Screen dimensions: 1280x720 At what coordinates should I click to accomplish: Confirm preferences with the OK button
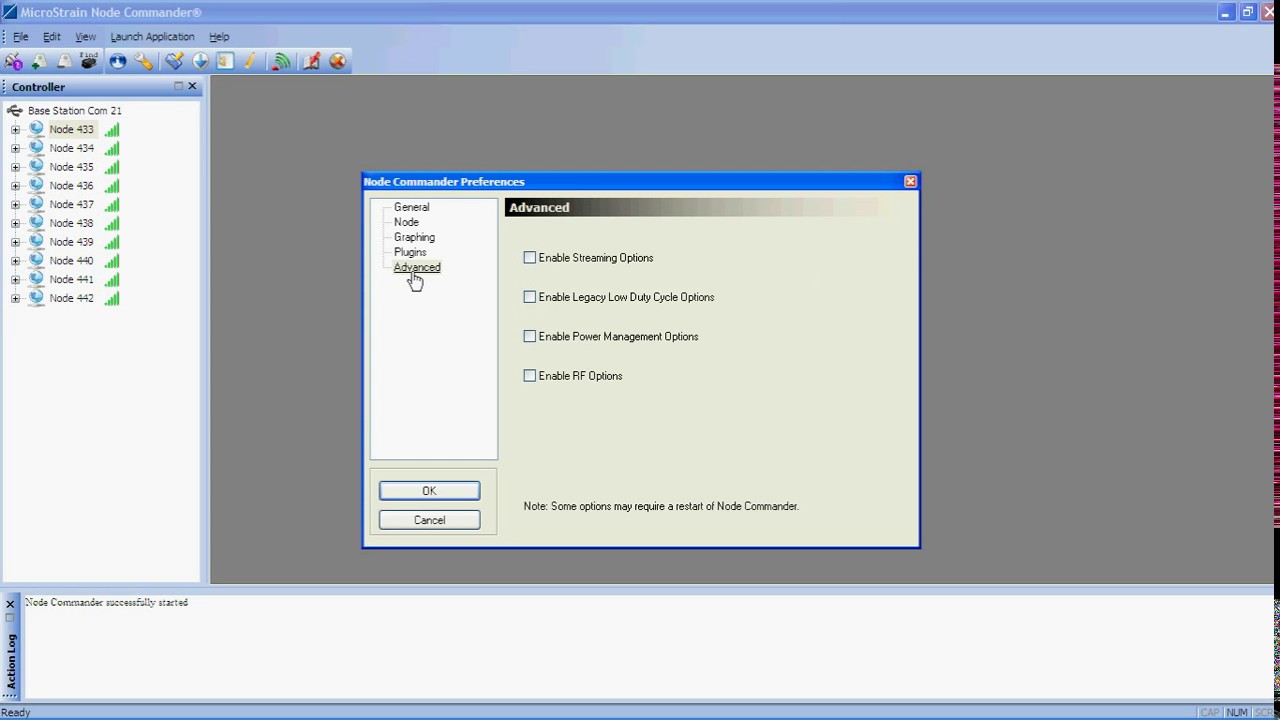pos(429,491)
